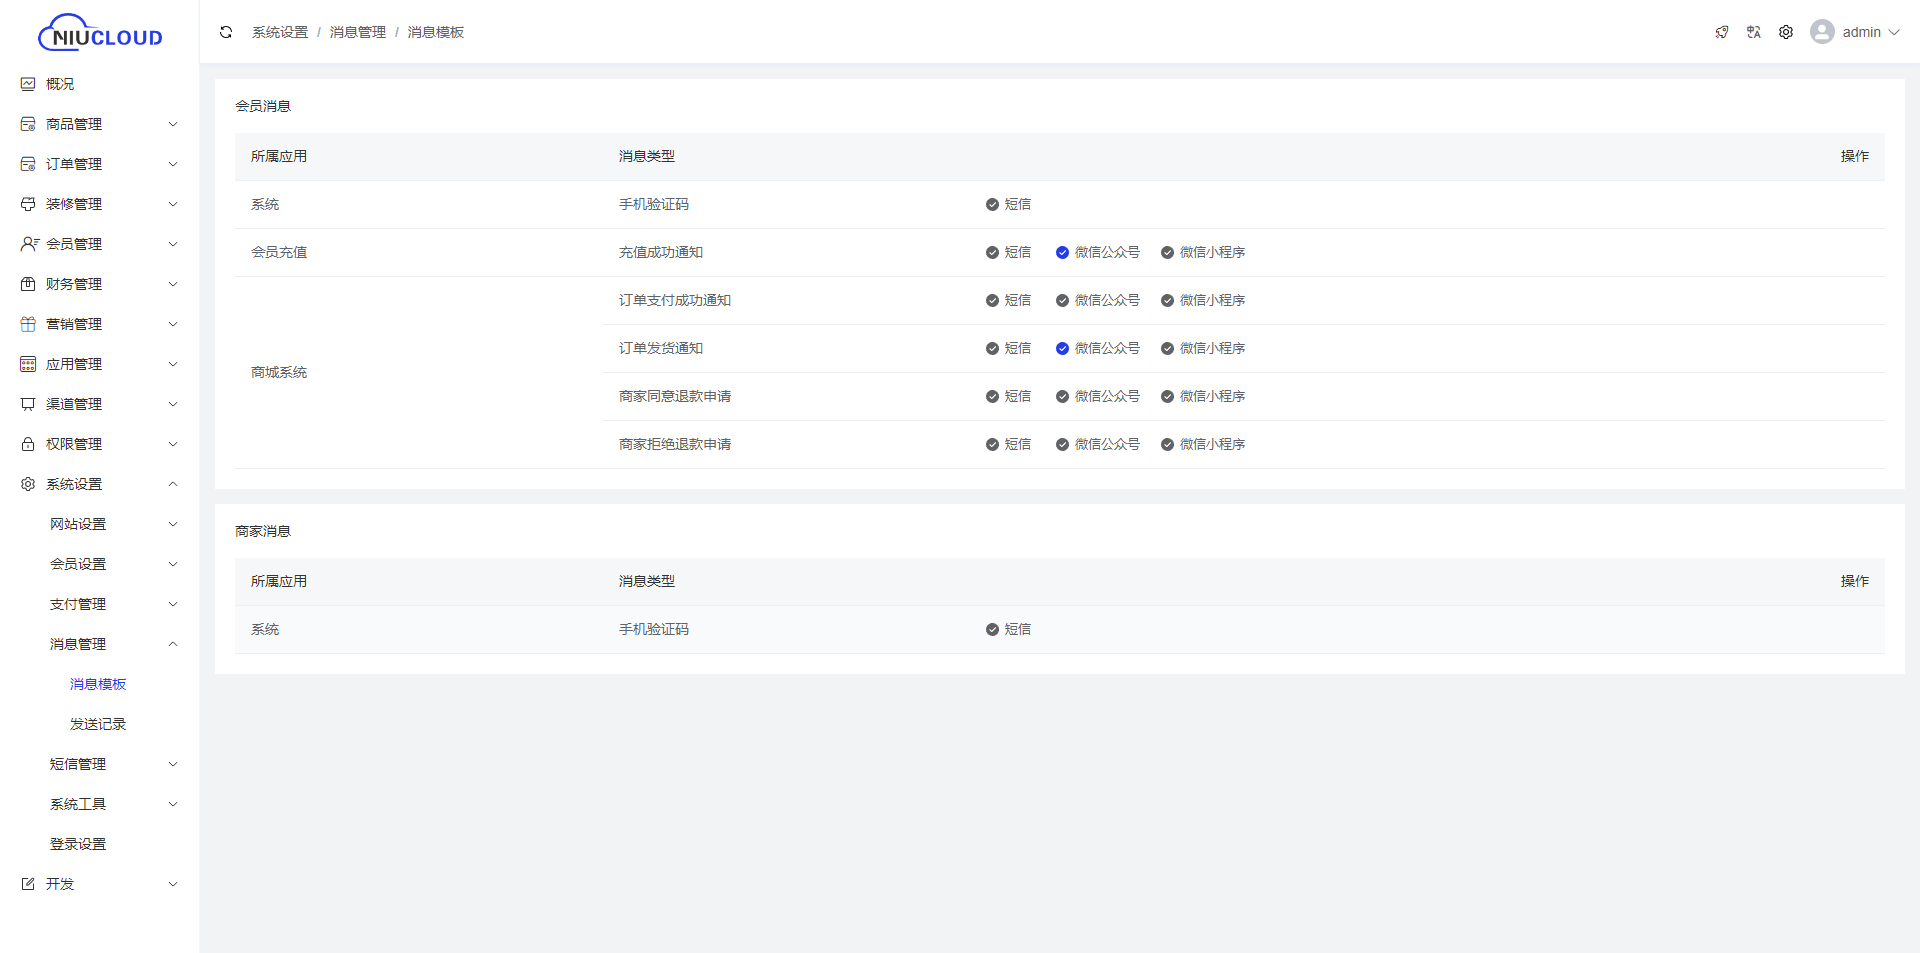This screenshot has height=953, width=1920.
Task: Click the 系统设置 breadcrumb link
Action: coord(280,32)
